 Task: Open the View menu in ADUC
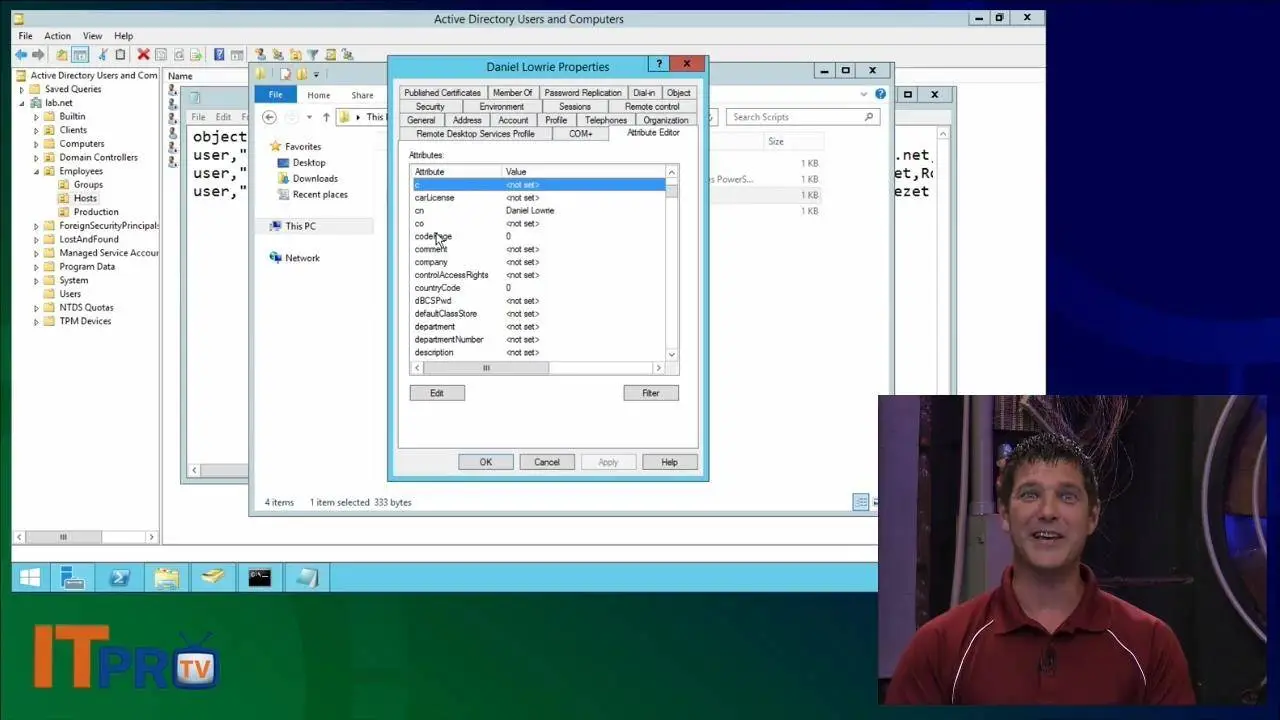tap(92, 36)
